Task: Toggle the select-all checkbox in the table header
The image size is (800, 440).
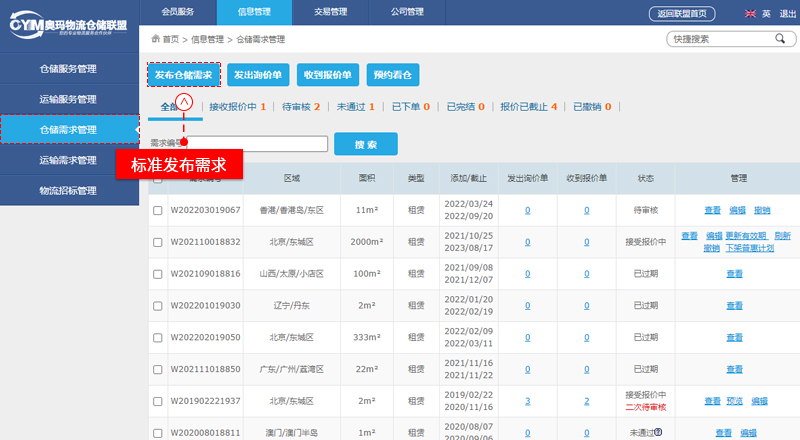Action: [157, 179]
